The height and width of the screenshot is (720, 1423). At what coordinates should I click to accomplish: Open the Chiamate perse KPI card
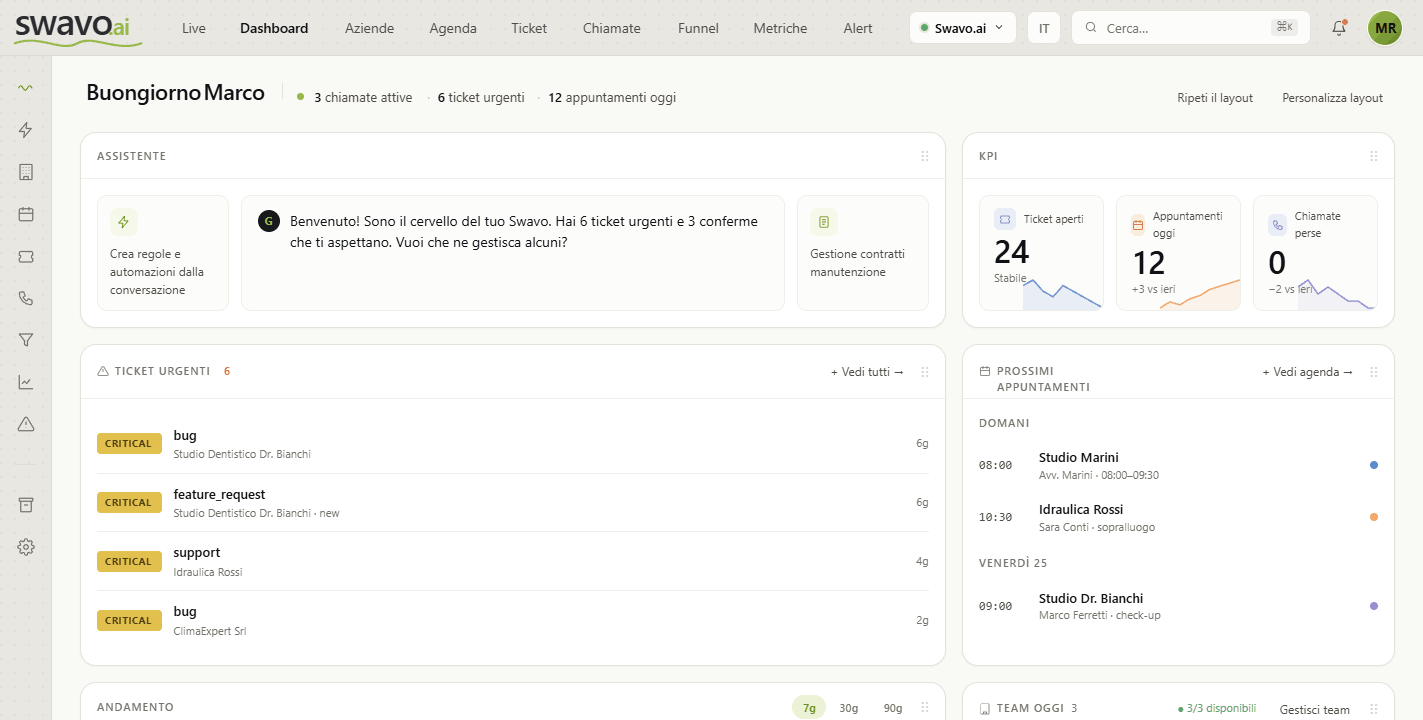click(1315, 253)
